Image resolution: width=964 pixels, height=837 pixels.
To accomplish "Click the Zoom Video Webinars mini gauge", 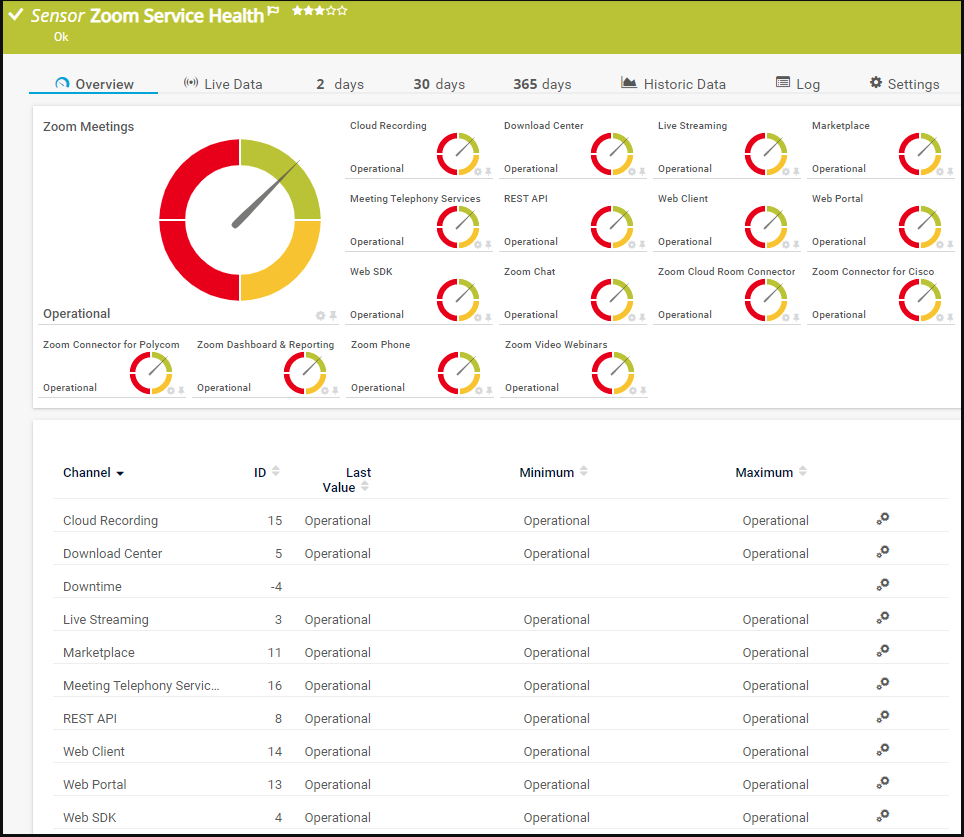I will click(613, 373).
